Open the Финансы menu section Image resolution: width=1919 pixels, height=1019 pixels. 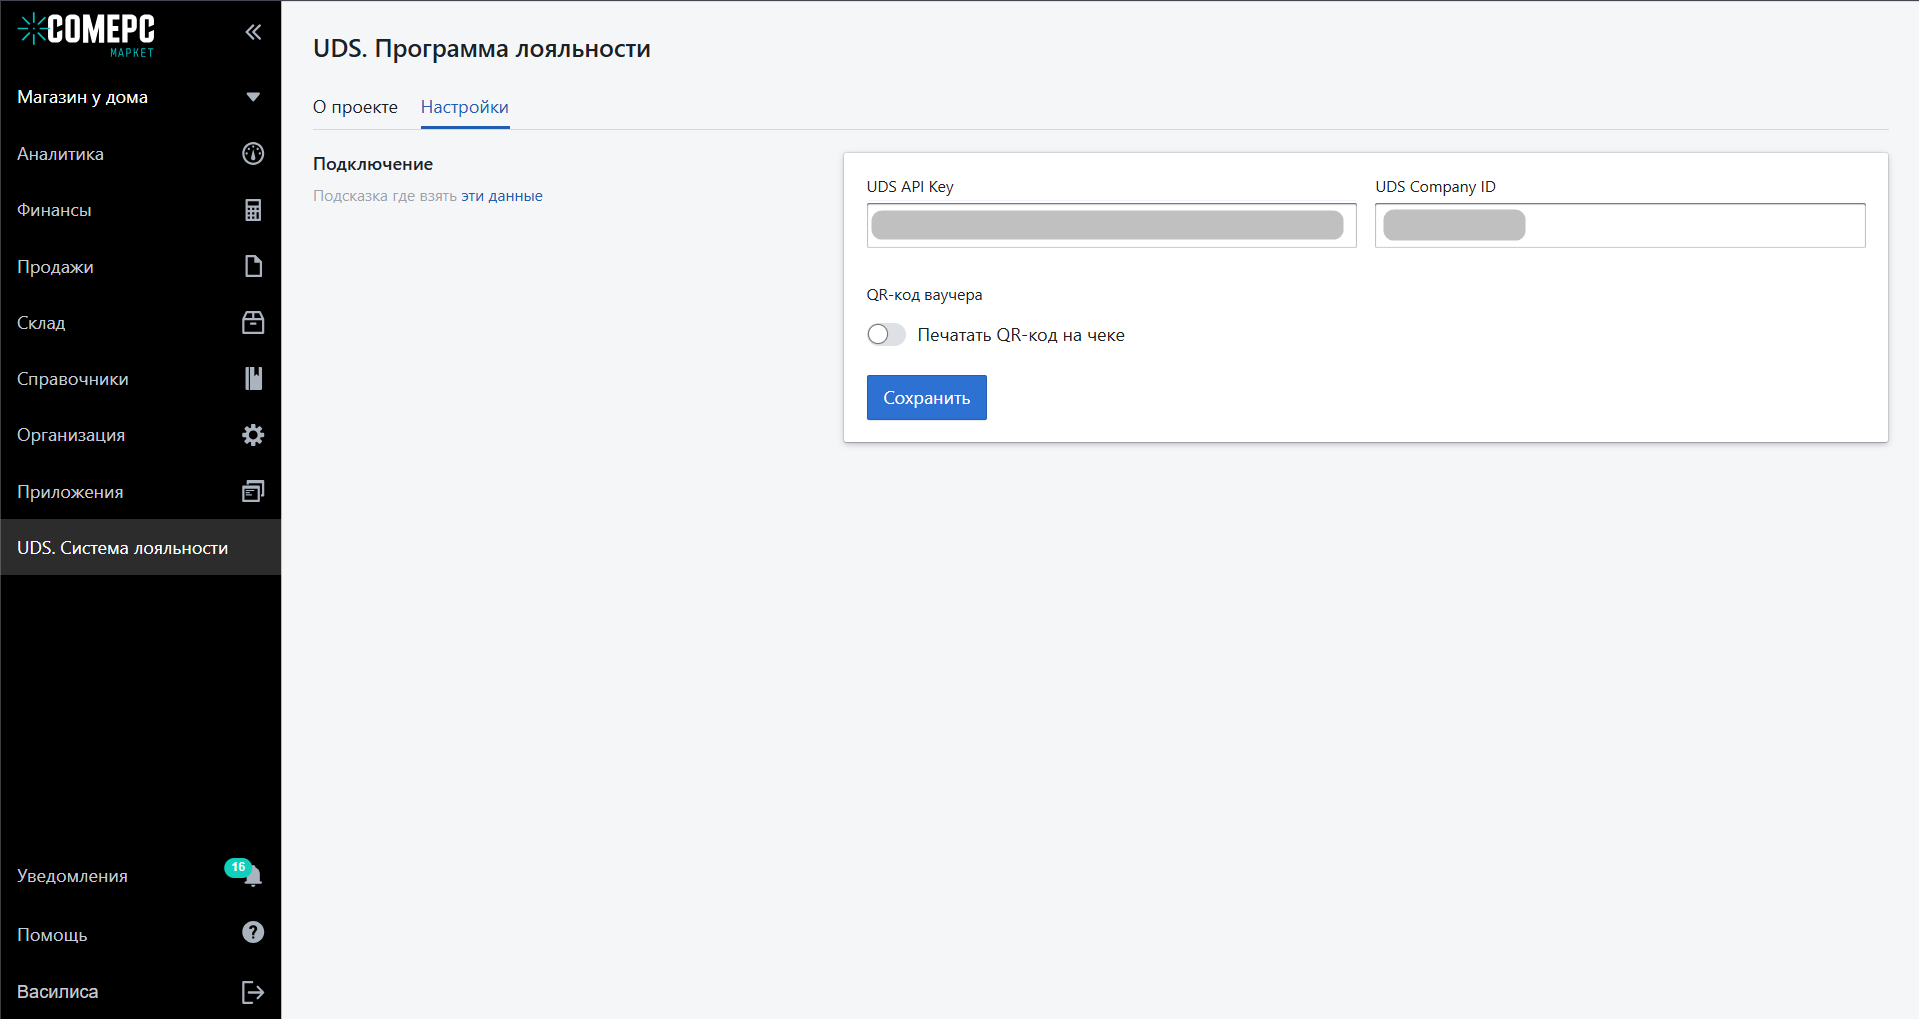pyautogui.click(x=140, y=210)
